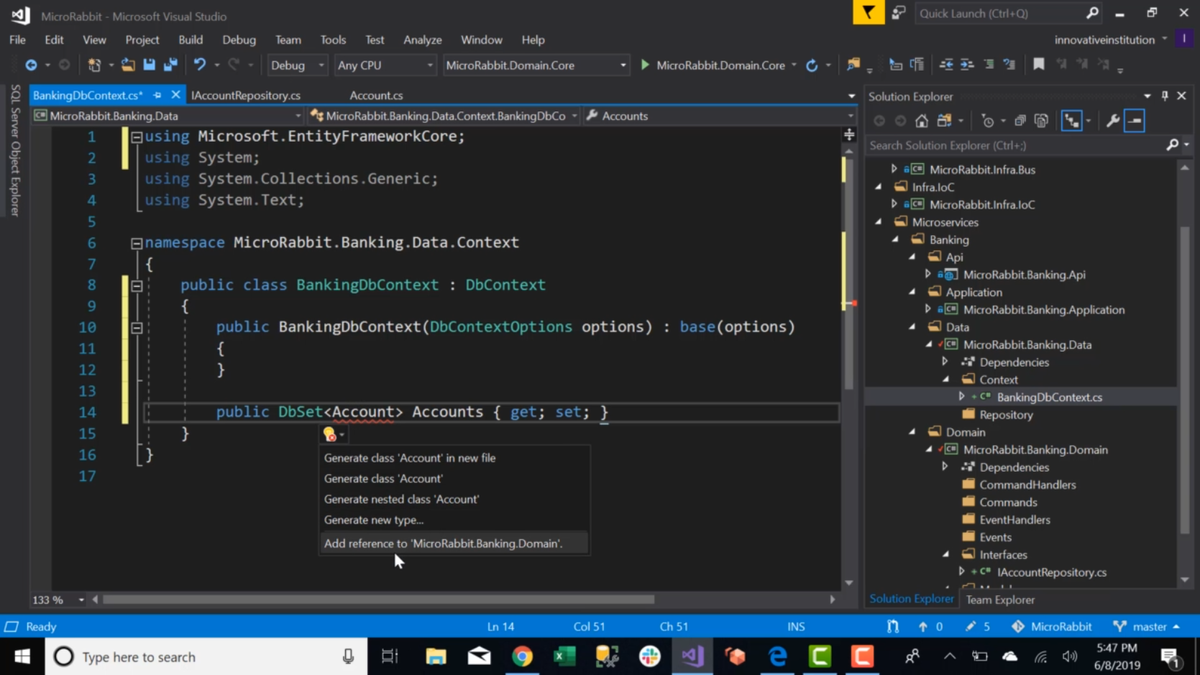1200x675 pixels.
Task: Switch to the Team Explorer tab
Action: [x=1000, y=600]
